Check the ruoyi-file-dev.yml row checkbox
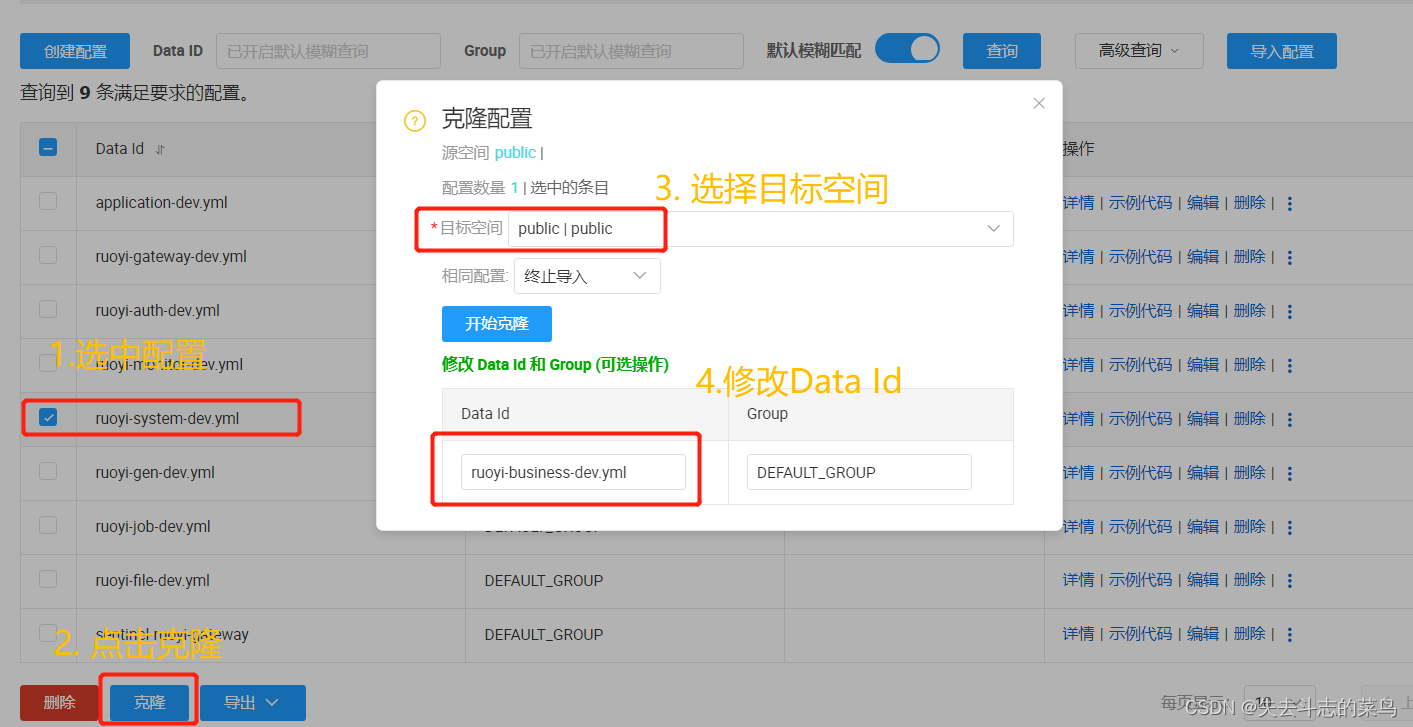The width and height of the screenshot is (1413, 727). (x=48, y=580)
